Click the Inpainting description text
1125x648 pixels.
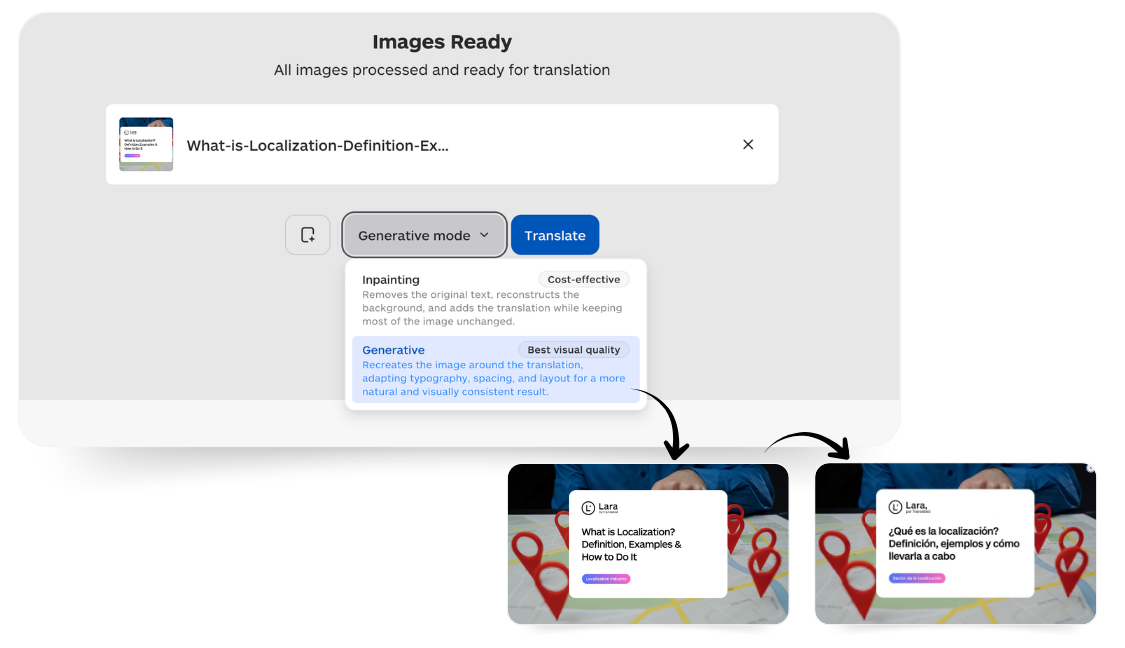pyautogui.click(x=492, y=308)
